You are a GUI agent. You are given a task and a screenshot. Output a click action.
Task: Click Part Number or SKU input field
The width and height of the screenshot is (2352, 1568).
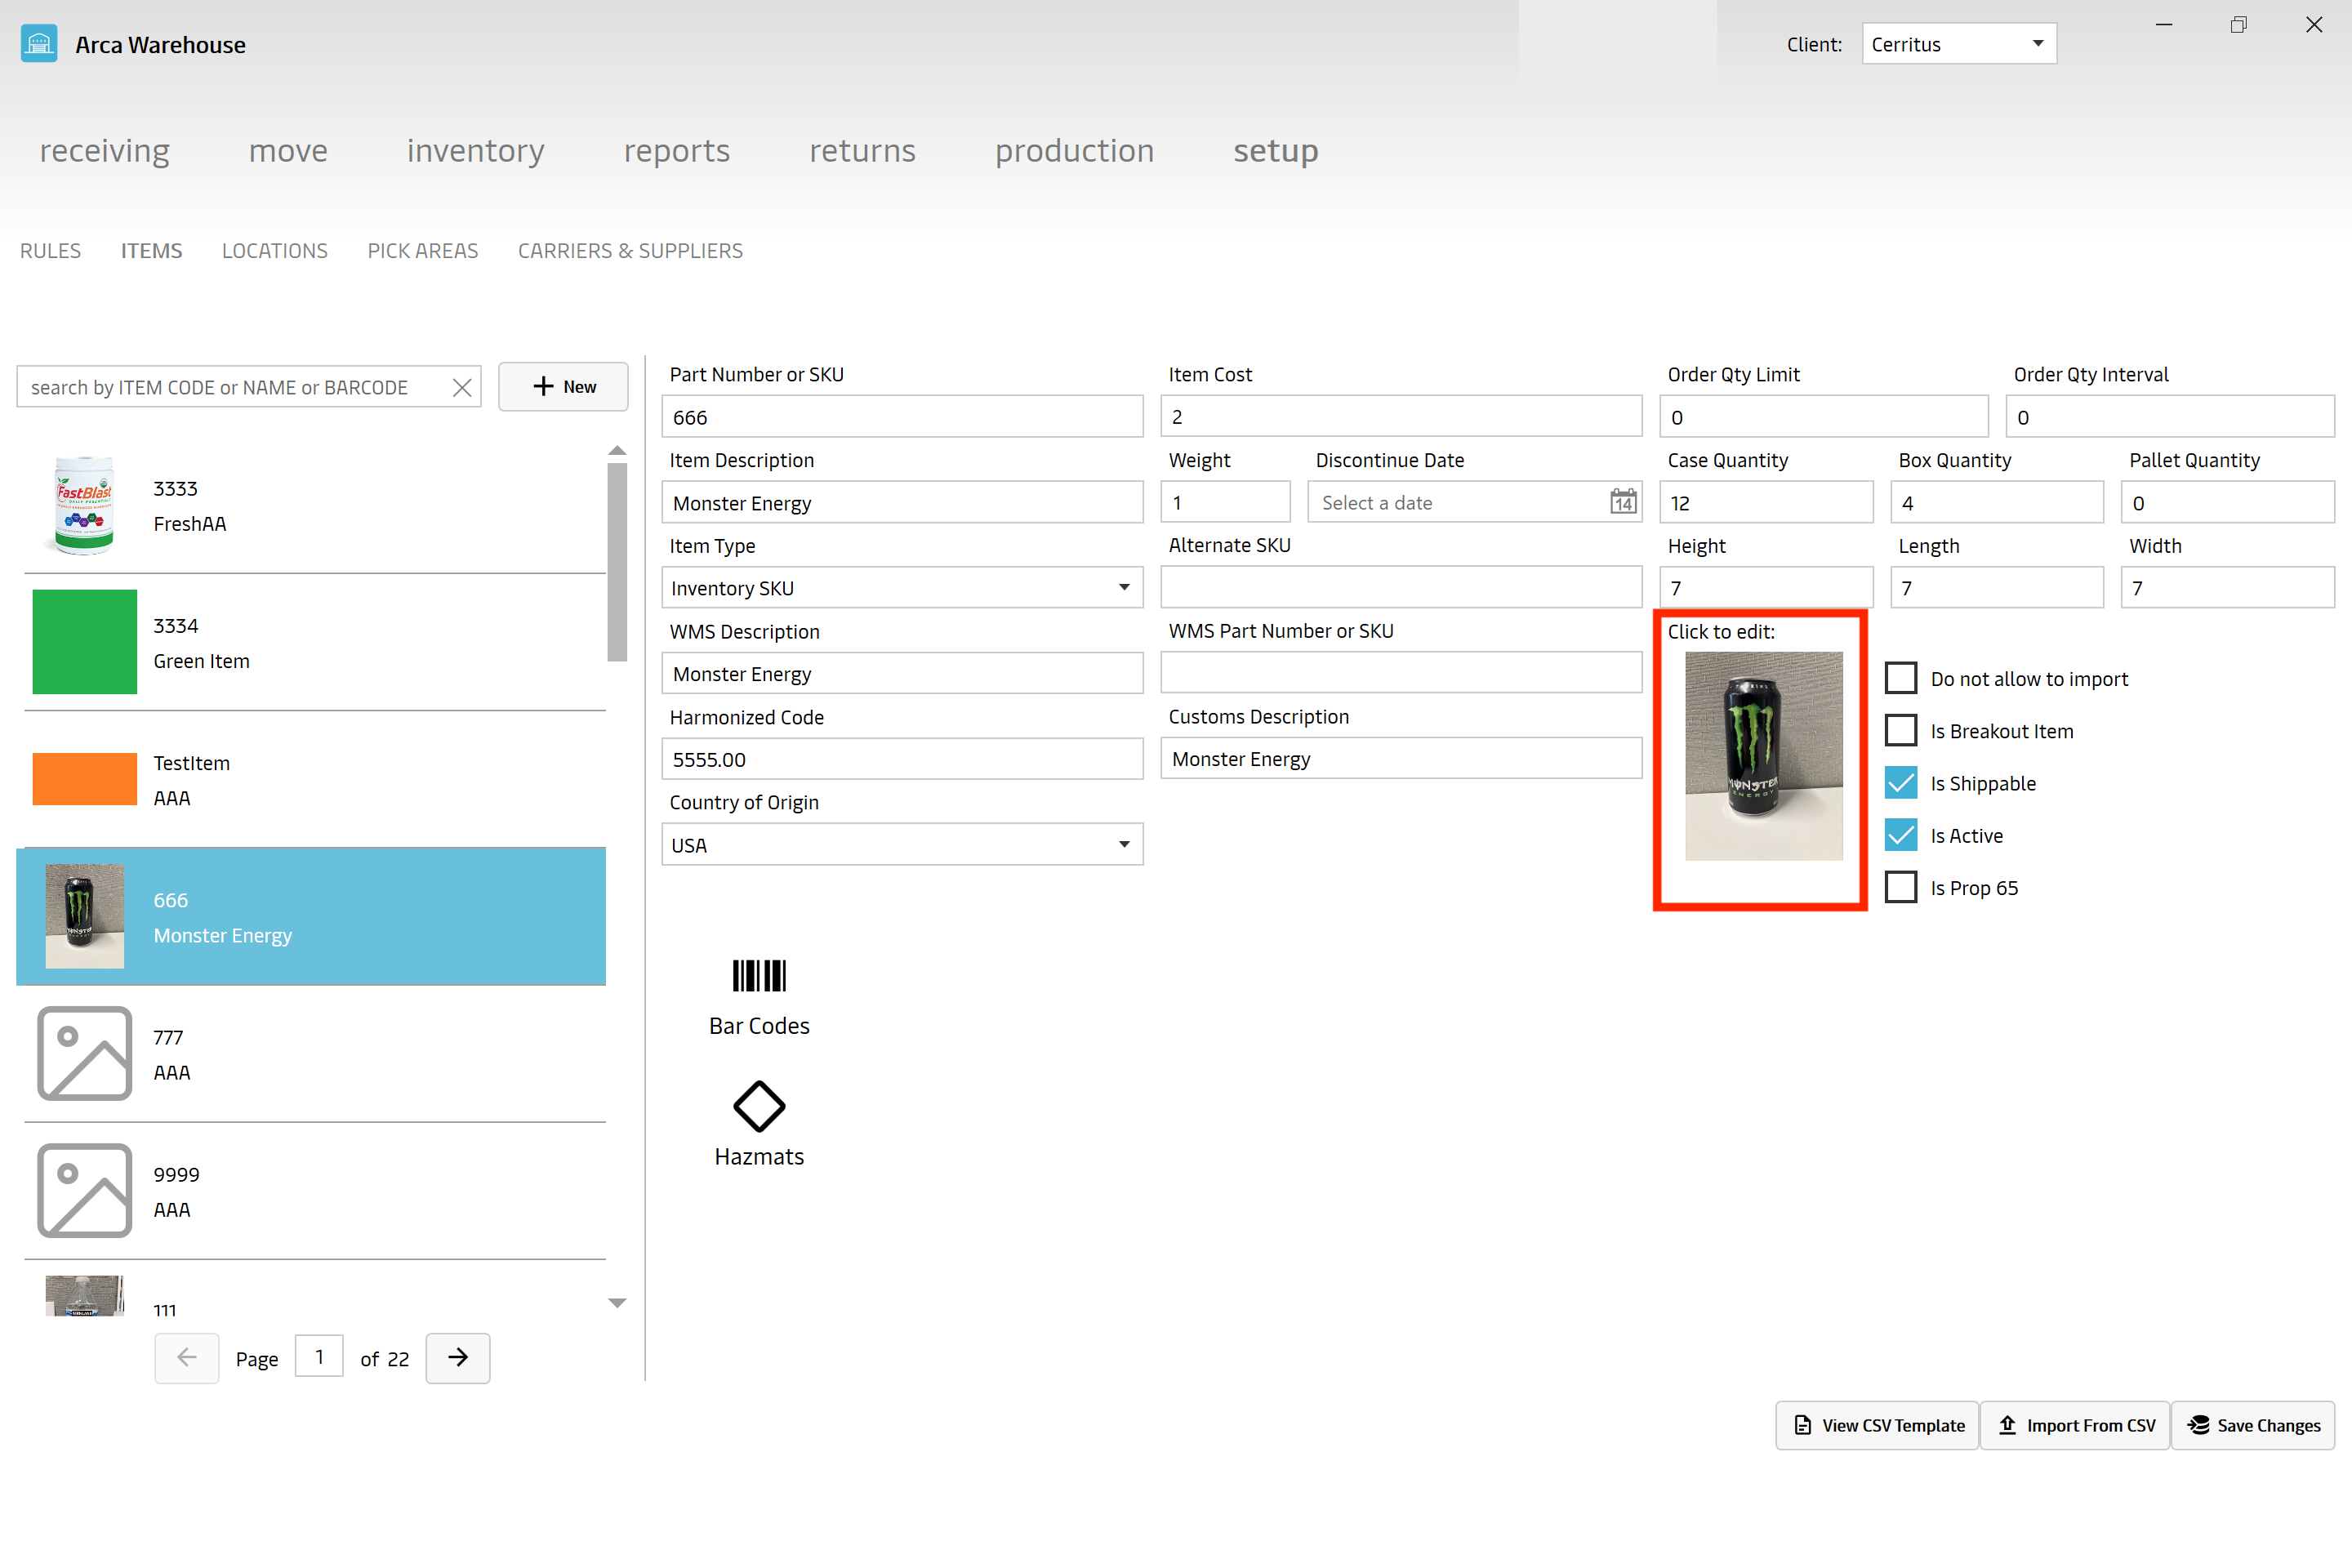click(903, 416)
